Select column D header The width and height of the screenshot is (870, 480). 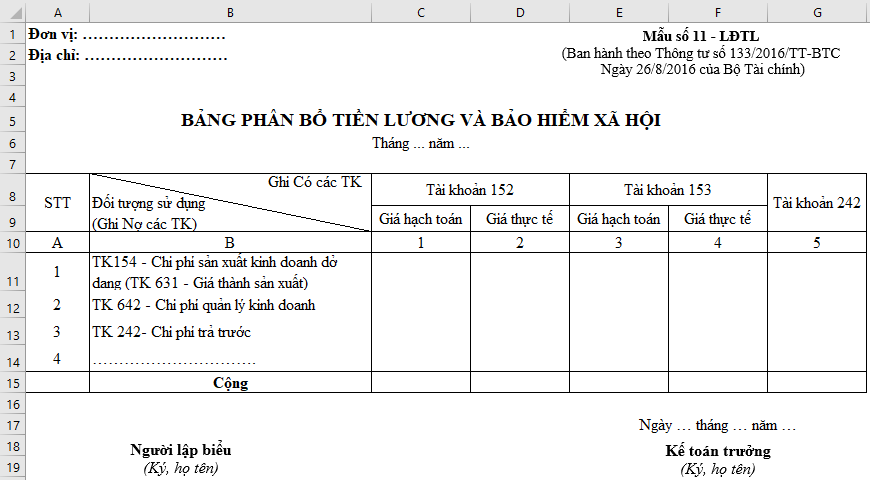520,12
